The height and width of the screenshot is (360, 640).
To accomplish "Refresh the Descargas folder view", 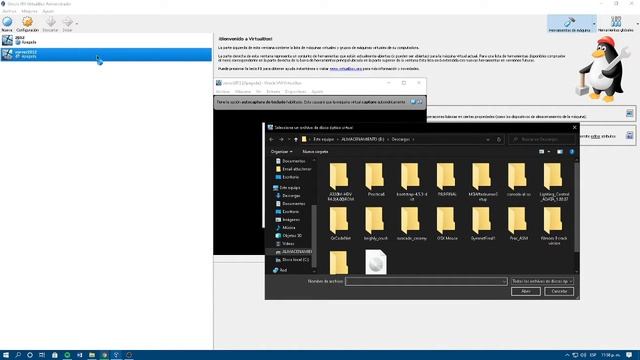I will (x=499, y=140).
